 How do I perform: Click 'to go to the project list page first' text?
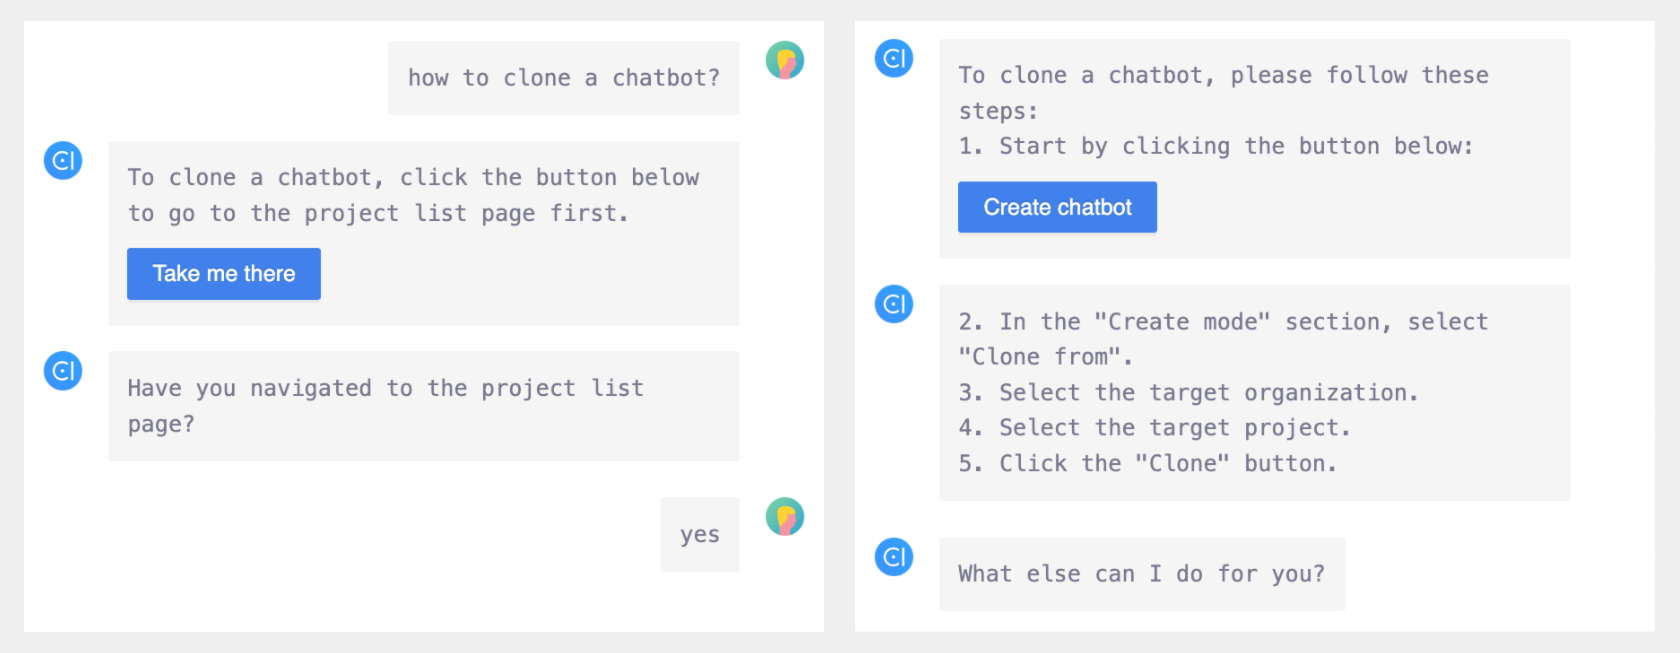[378, 214]
